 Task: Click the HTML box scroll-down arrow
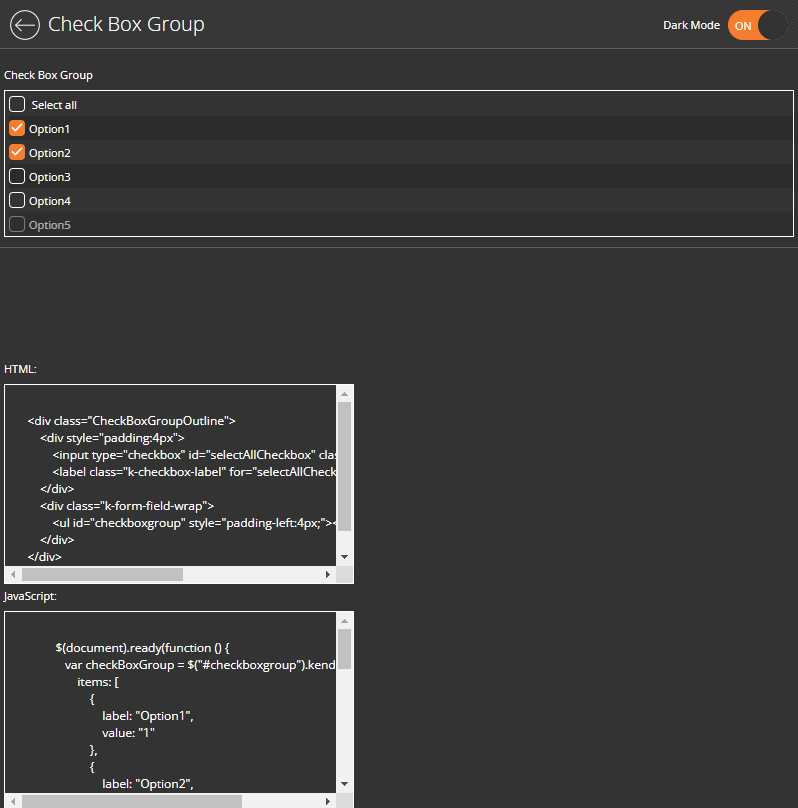pos(345,557)
